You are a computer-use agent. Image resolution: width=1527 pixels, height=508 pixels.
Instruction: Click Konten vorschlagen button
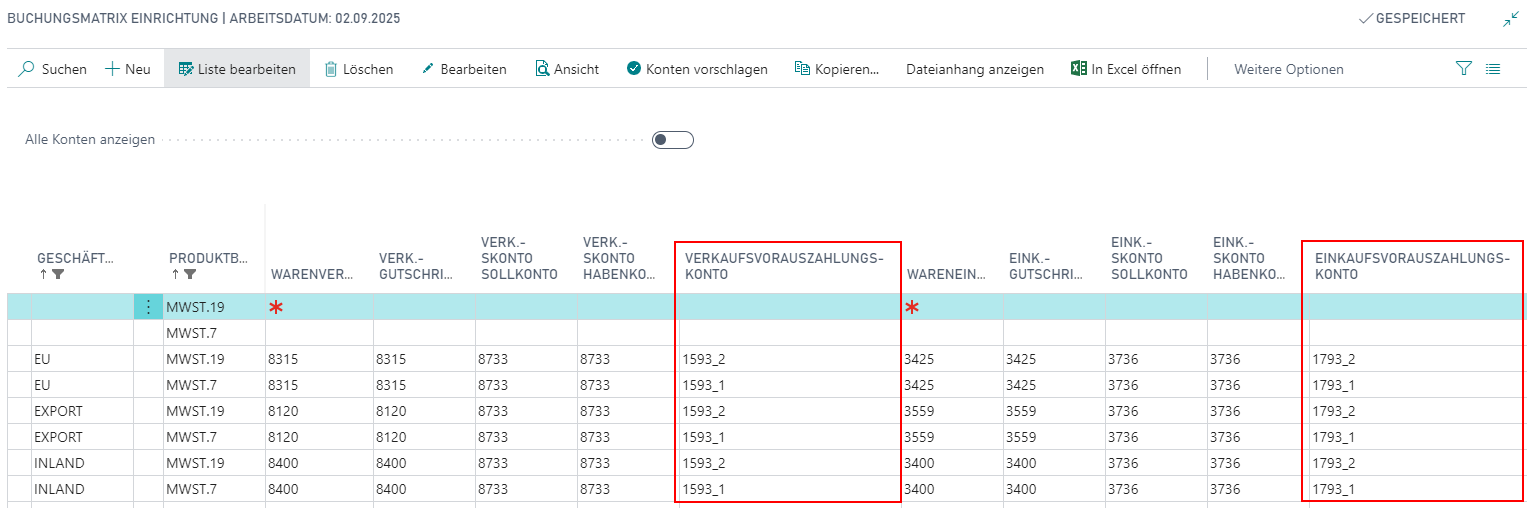[x=697, y=69]
